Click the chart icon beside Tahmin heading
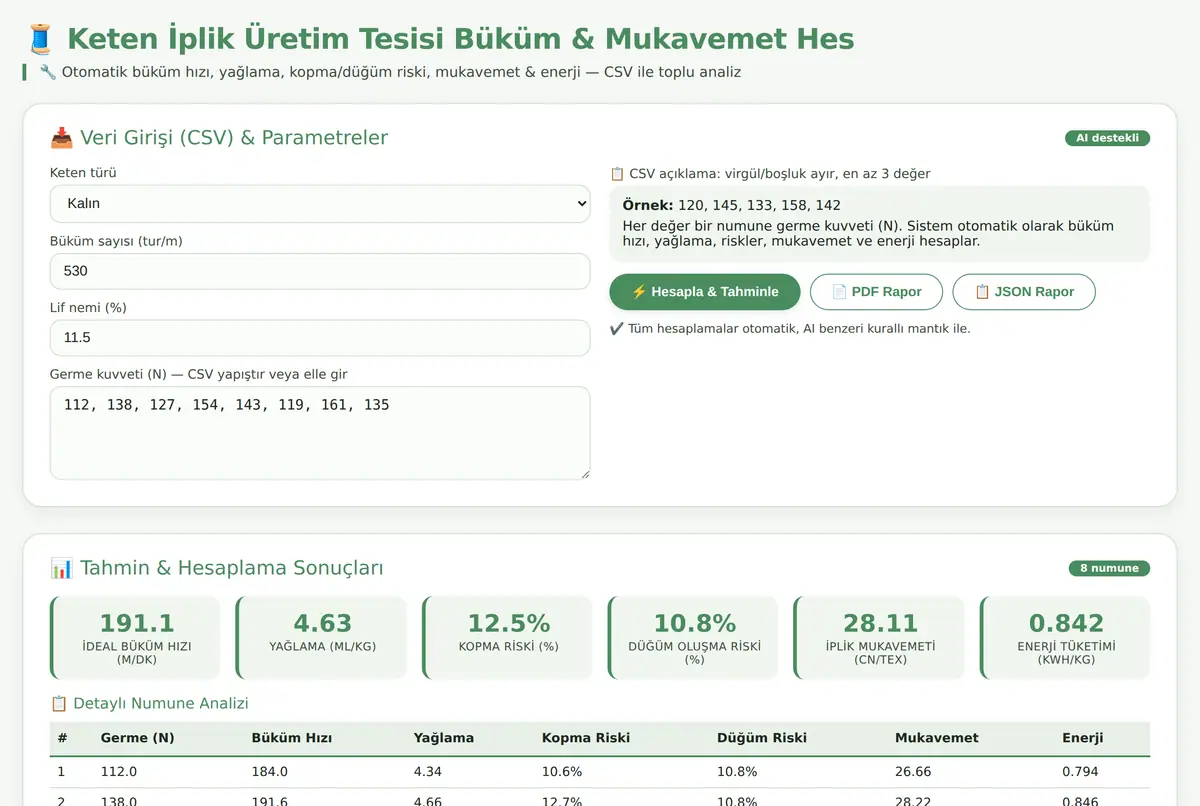The width and height of the screenshot is (1200, 806). [60, 568]
